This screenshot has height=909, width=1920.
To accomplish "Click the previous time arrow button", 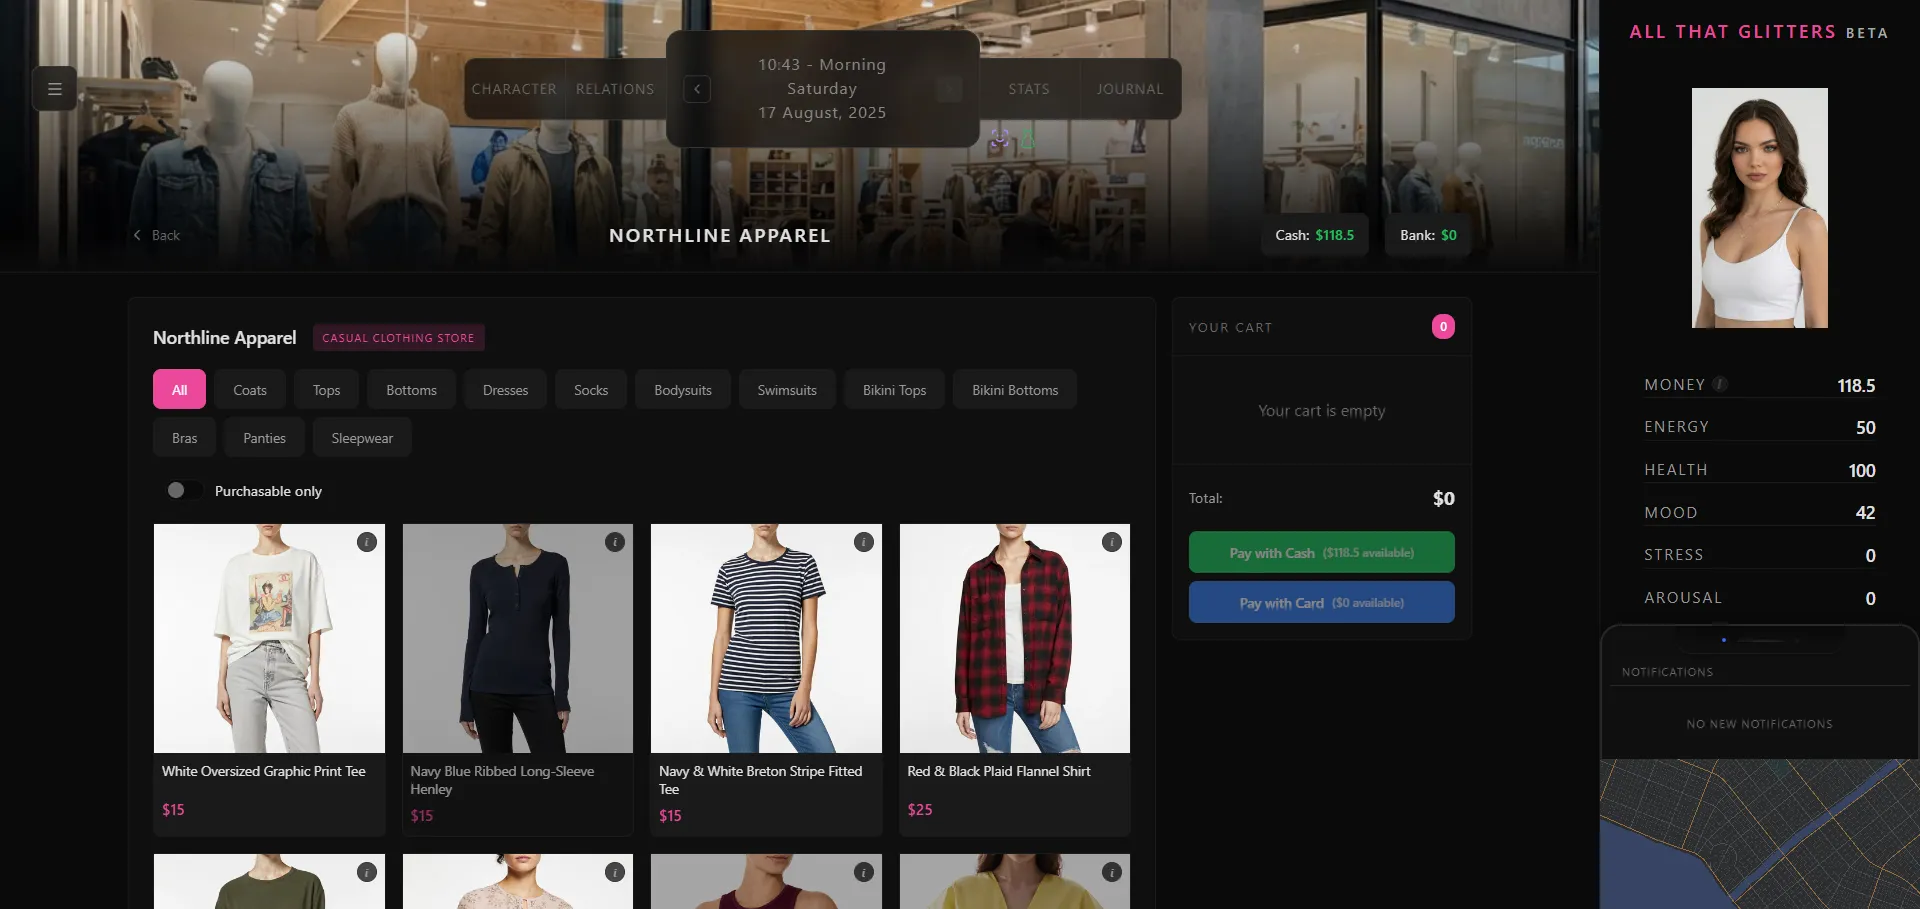I will pyautogui.click(x=697, y=89).
